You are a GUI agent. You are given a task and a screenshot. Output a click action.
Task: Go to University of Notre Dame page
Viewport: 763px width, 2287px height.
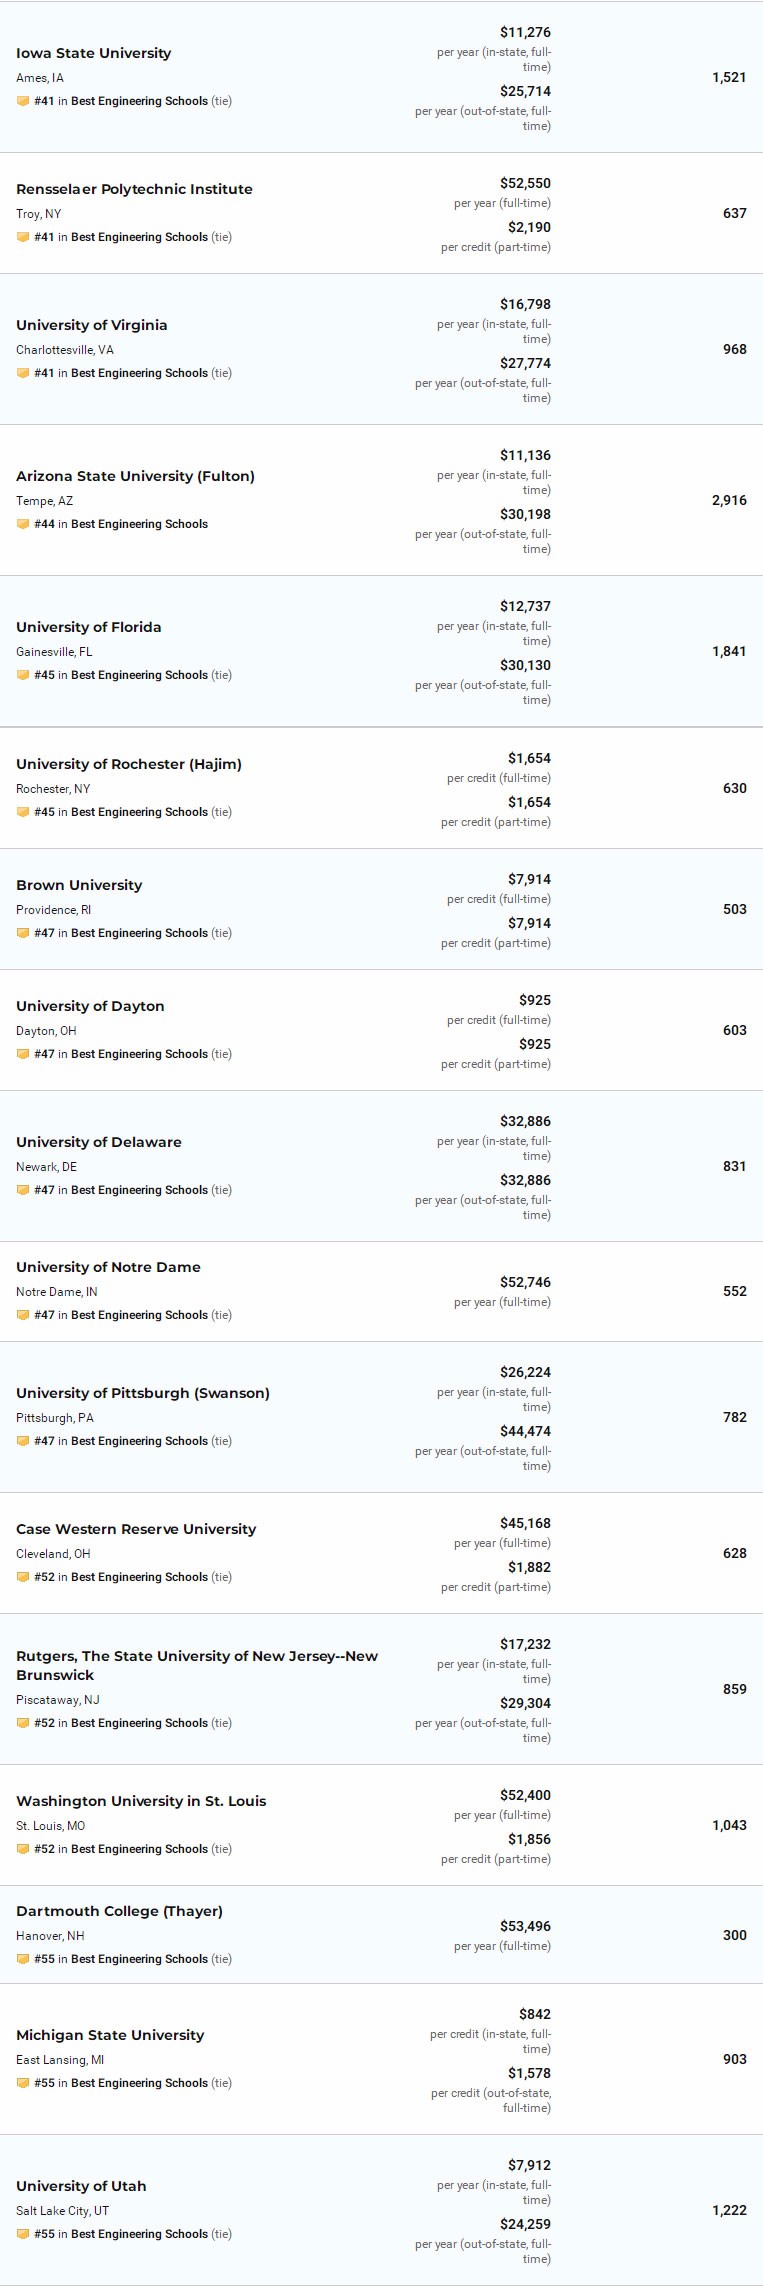pyautogui.click(x=108, y=1267)
